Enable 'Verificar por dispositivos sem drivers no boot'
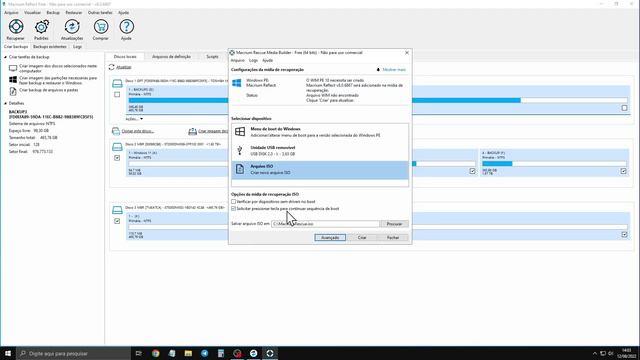 pyautogui.click(x=233, y=202)
